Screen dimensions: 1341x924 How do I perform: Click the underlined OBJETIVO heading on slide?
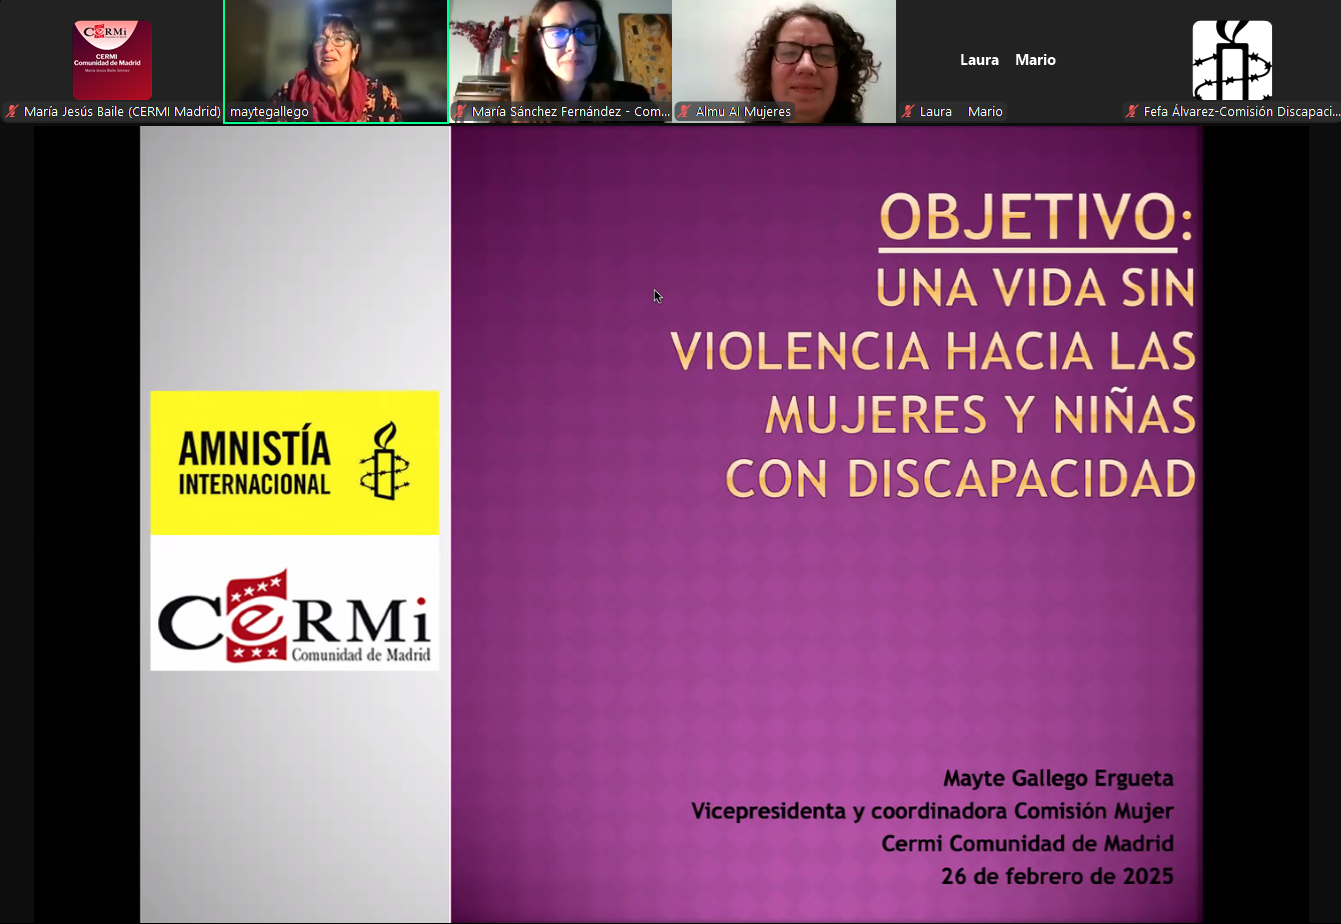click(1028, 218)
